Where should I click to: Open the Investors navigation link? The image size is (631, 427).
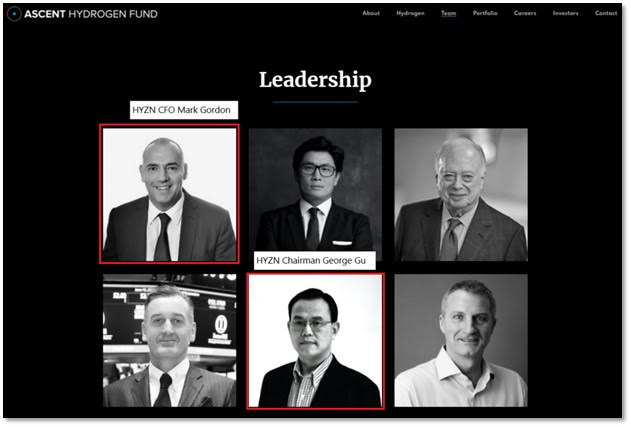pos(565,13)
